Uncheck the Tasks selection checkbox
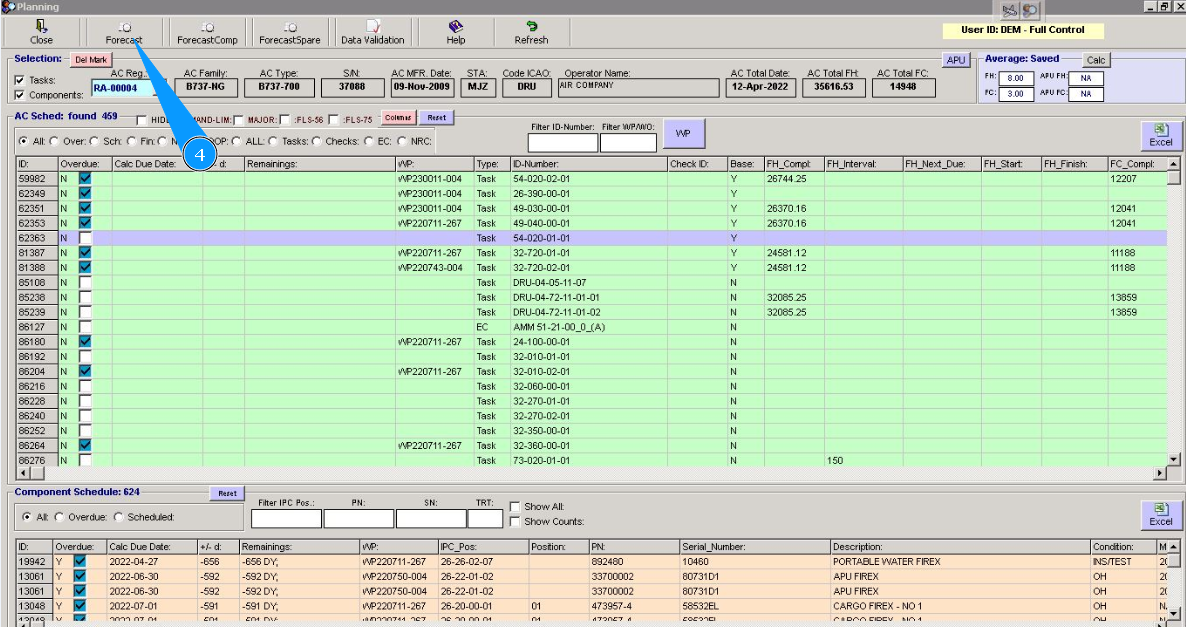Image resolution: width=1186 pixels, height=629 pixels. click(x=20, y=80)
